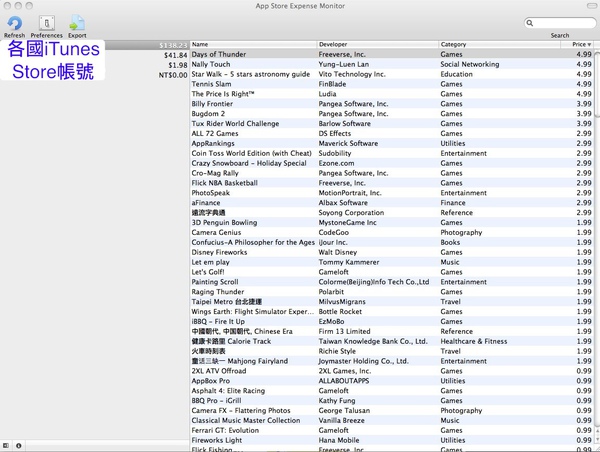Select the Wings Earth Flight Simulator row
Viewport: 600px width, 452px height.
[x=391, y=312]
